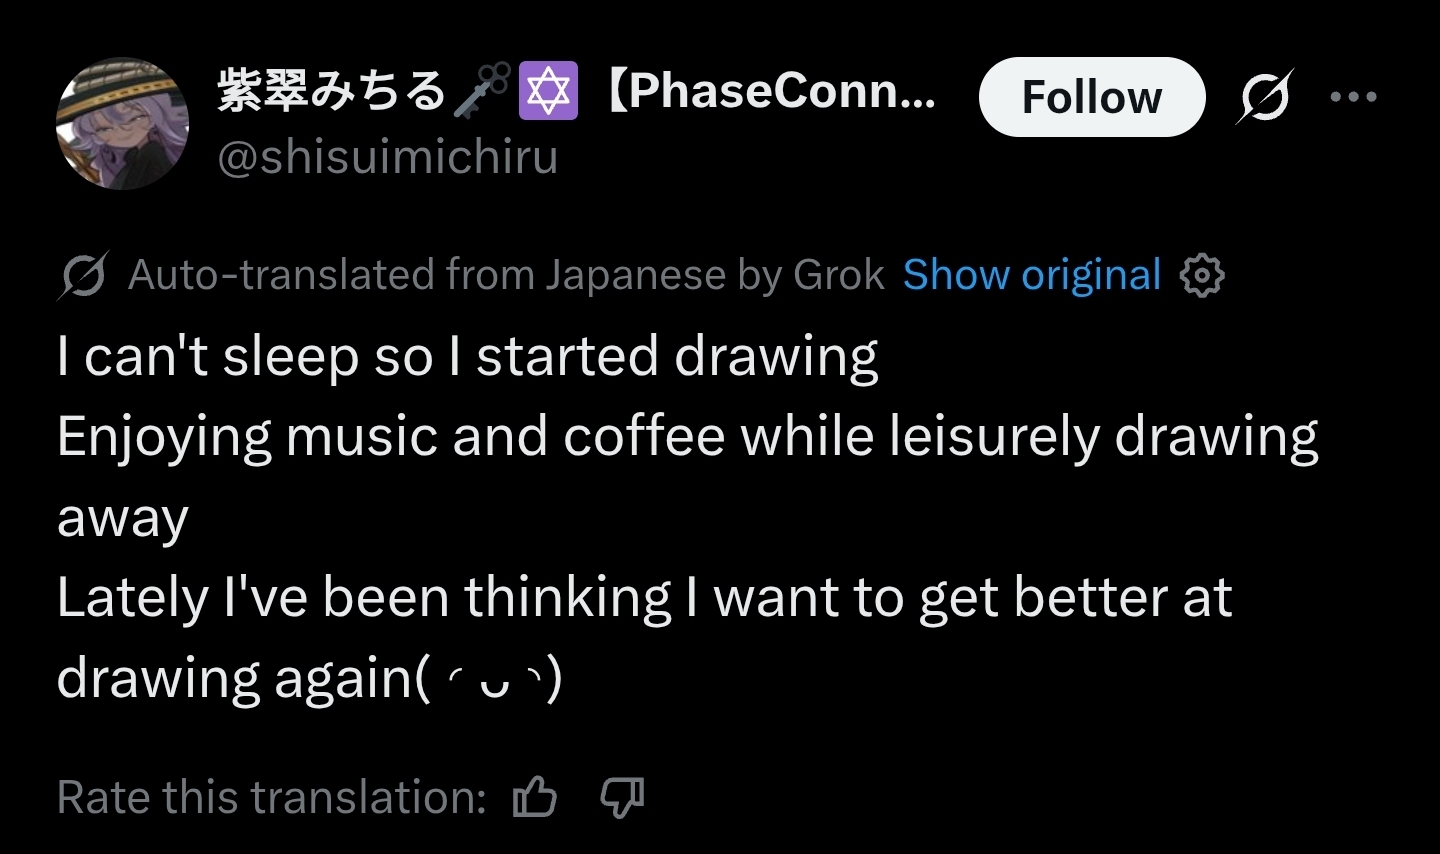The height and width of the screenshot is (854, 1440).
Task: Click the Follow button
Action: click(1091, 97)
